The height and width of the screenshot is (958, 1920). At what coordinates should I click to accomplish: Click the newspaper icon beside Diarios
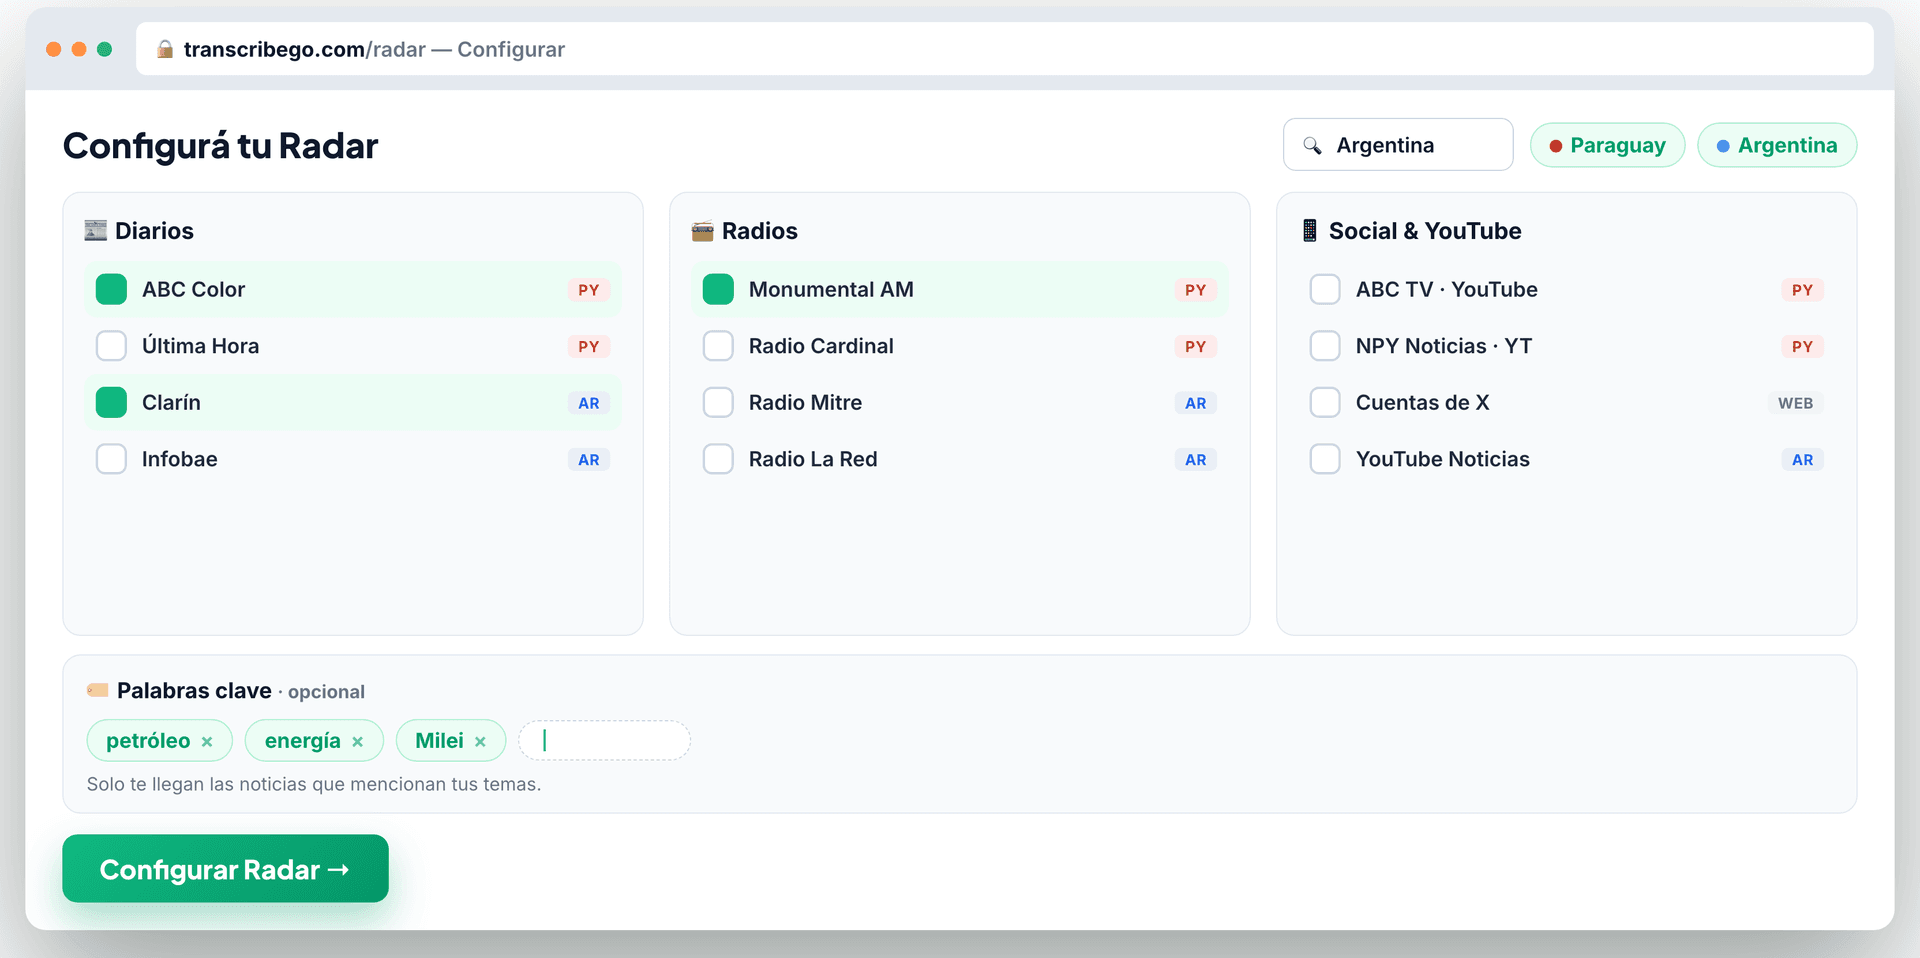pyautogui.click(x=96, y=231)
